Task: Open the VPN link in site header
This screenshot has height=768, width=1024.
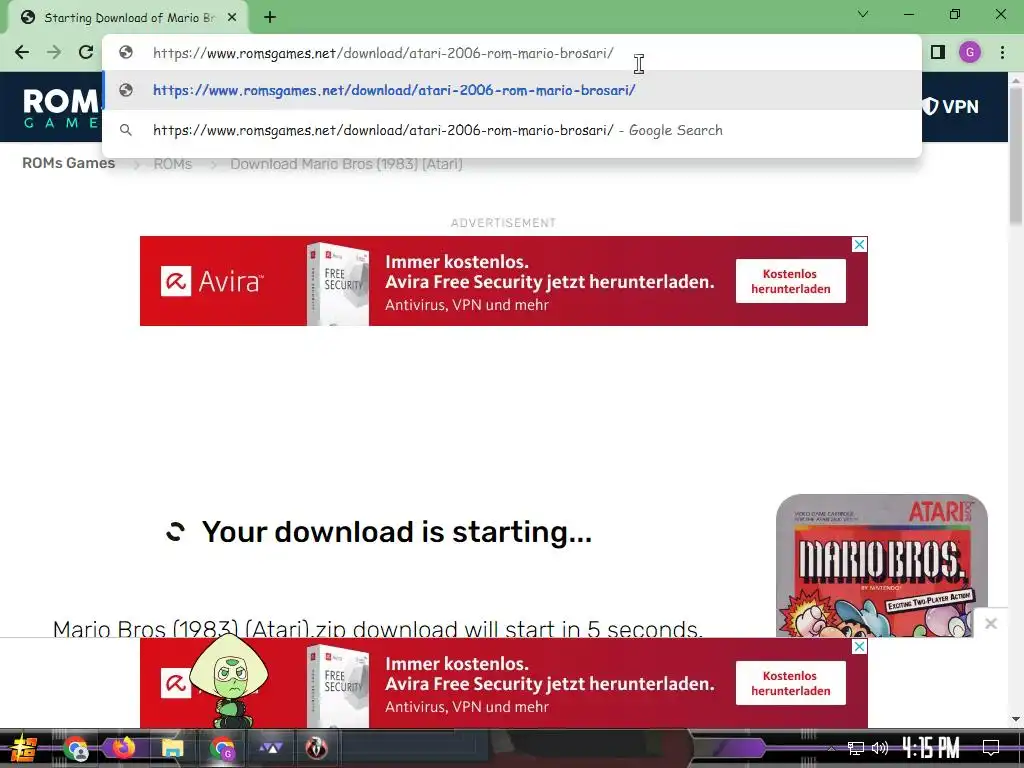Action: [x=951, y=106]
